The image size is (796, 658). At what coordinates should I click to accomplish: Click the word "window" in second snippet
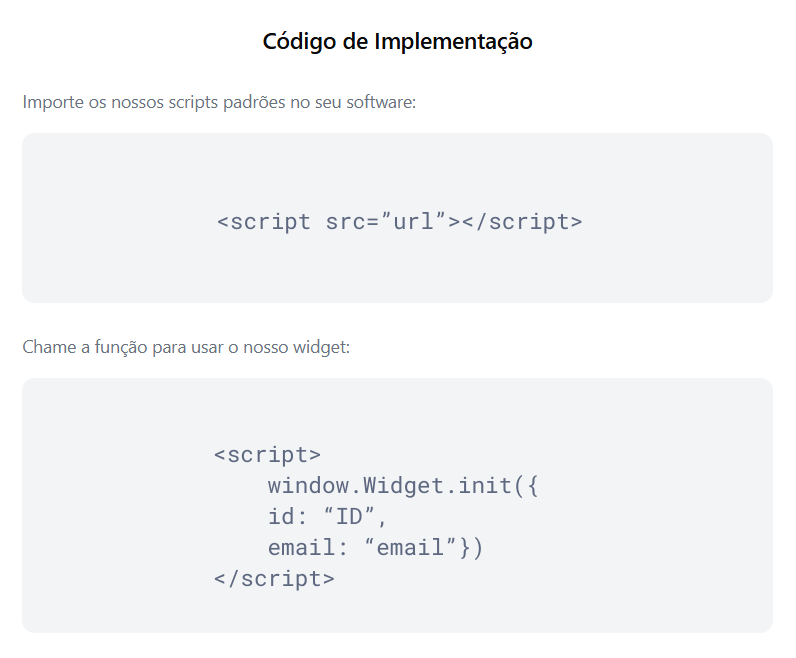(x=308, y=486)
